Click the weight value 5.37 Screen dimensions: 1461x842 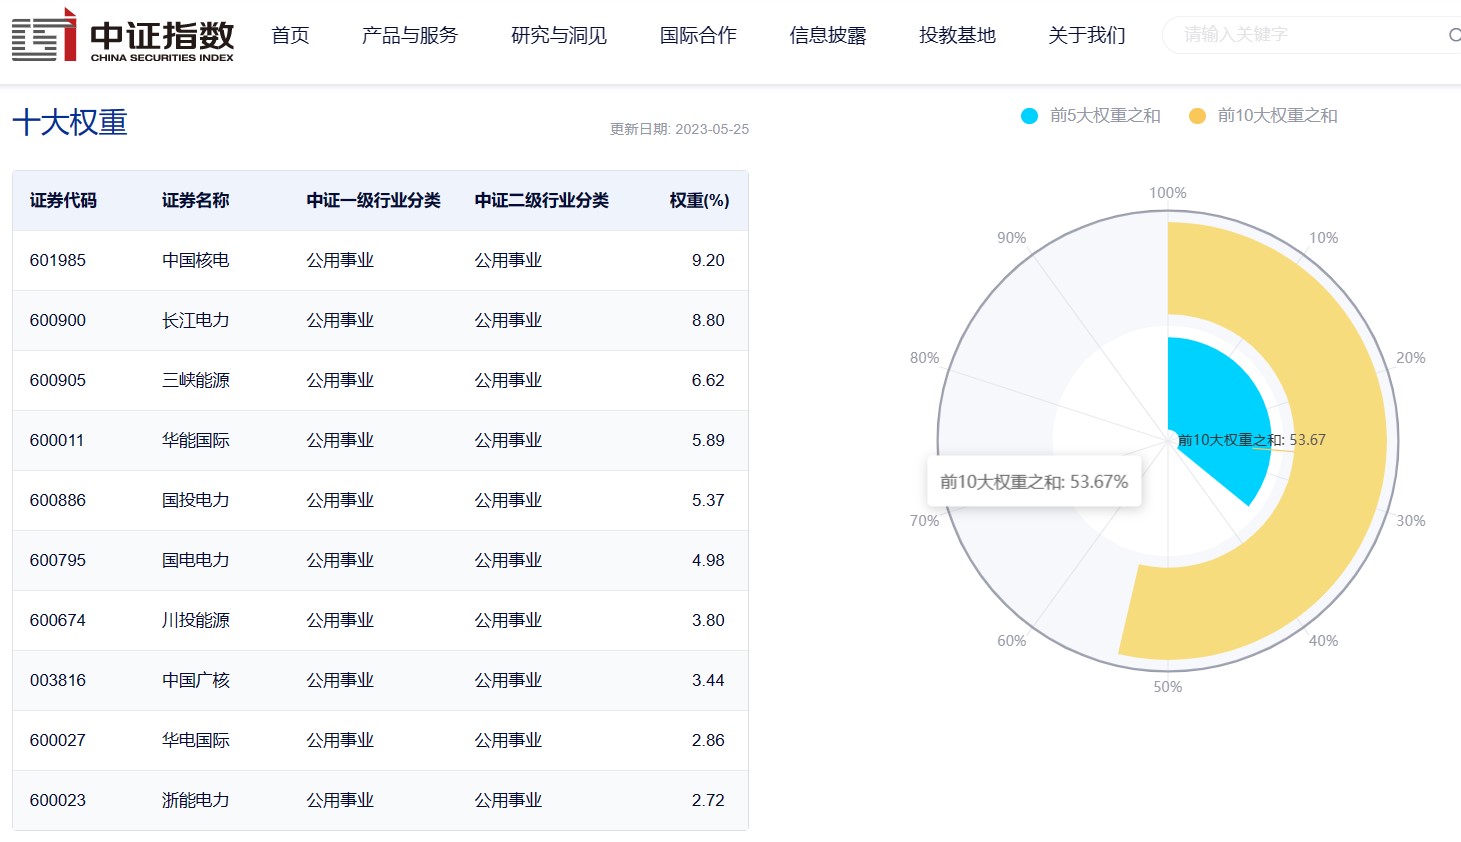tap(708, 501)
